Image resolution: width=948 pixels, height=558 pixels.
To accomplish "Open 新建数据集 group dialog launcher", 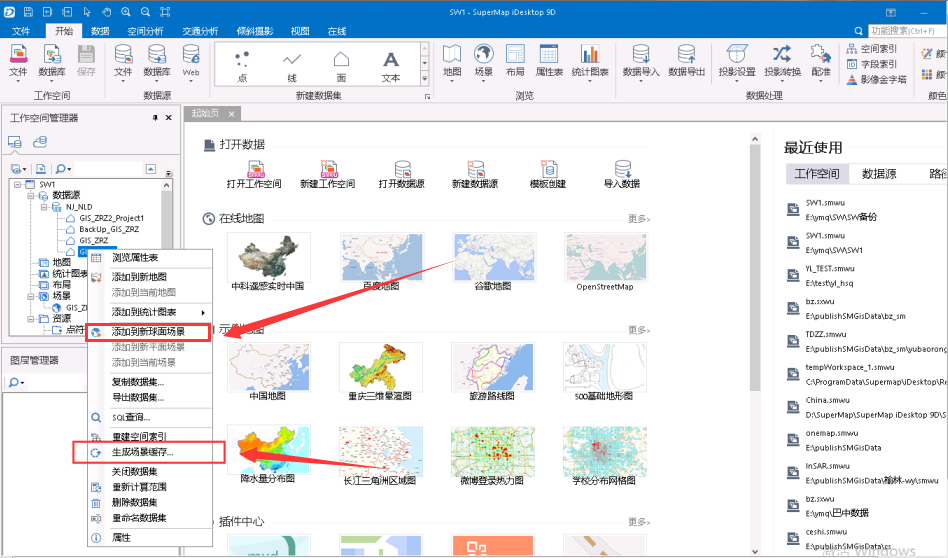I will click(427, 96).
